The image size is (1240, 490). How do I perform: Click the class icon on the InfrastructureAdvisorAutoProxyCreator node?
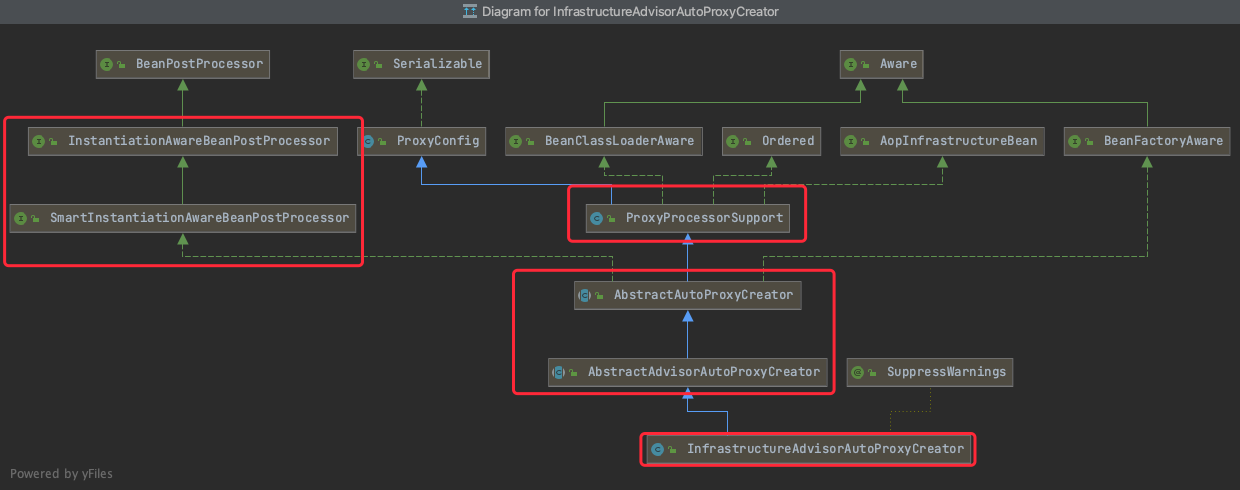point(658,449)
